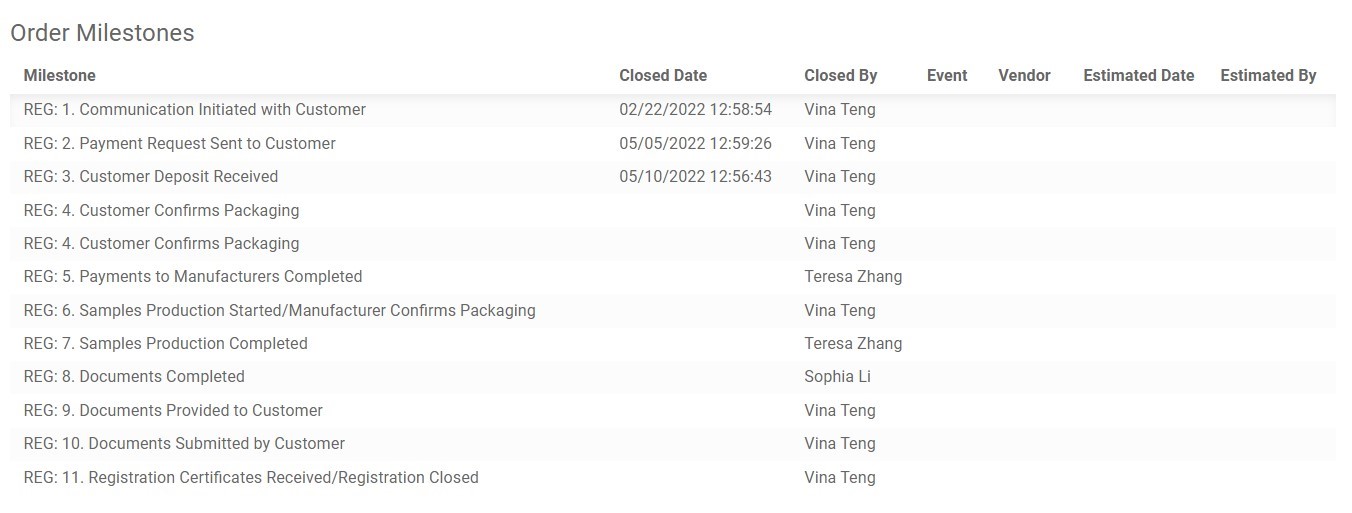Viewport: 1352px width, 513px height.
Task: Sort by the Closed Date column header
Action: 663,75
